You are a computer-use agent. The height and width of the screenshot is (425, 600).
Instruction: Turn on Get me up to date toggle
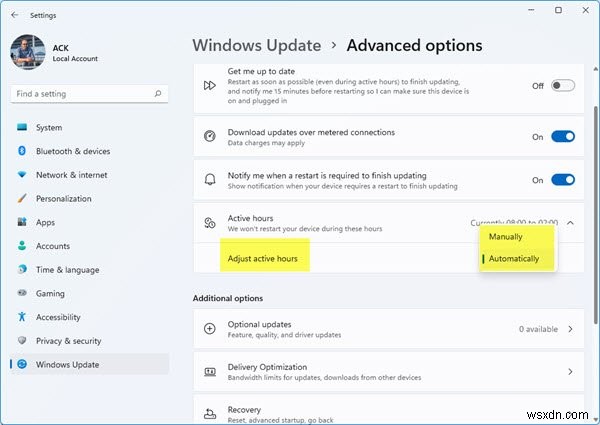coord(563,85)
